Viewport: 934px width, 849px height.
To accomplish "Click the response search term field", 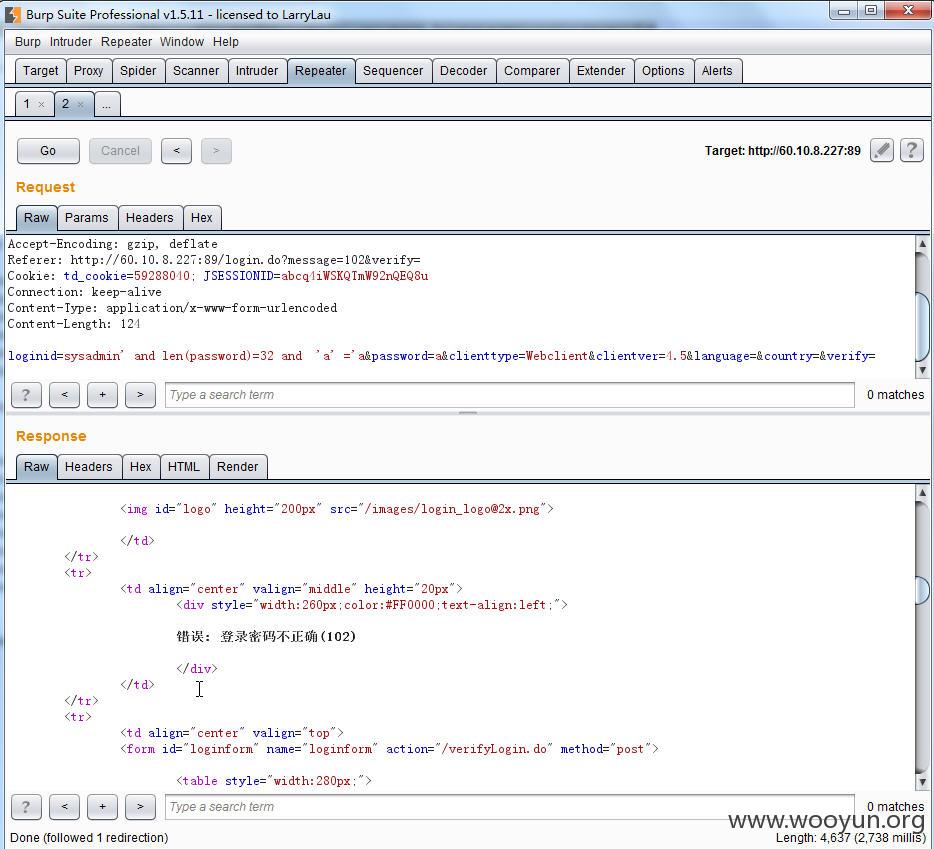I will 509,807.
